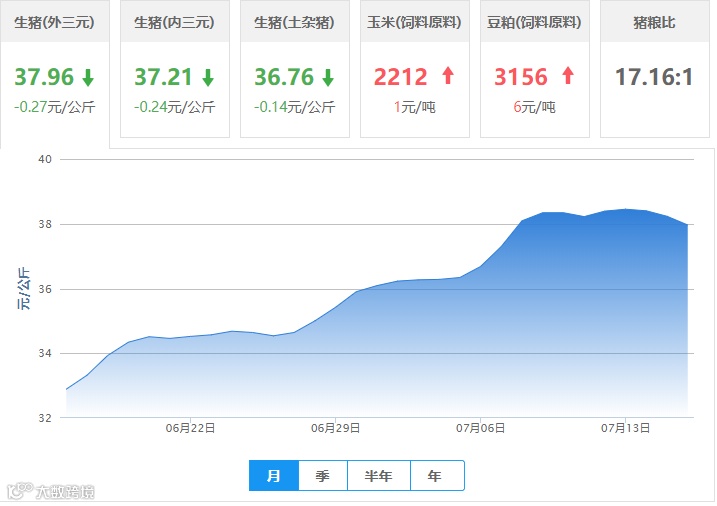Click the 07月06日 x-axis label

coord(481,428)
